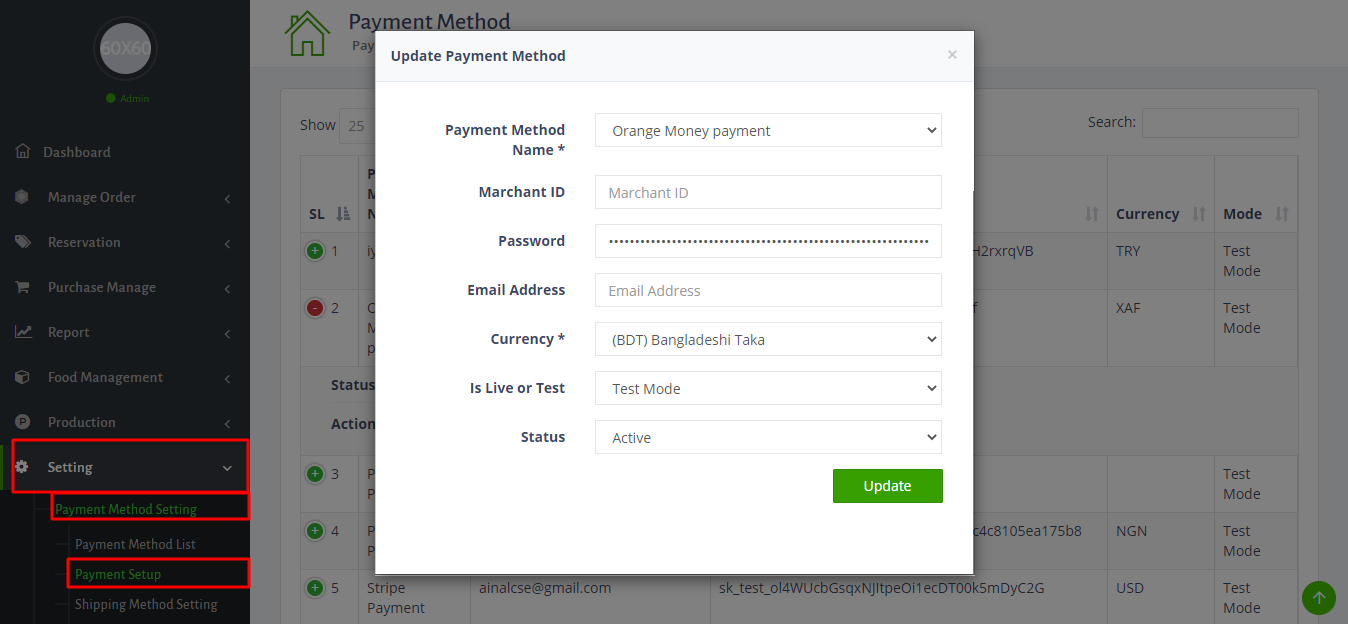Click the Manage Order sidebar icon

point(22,196)
